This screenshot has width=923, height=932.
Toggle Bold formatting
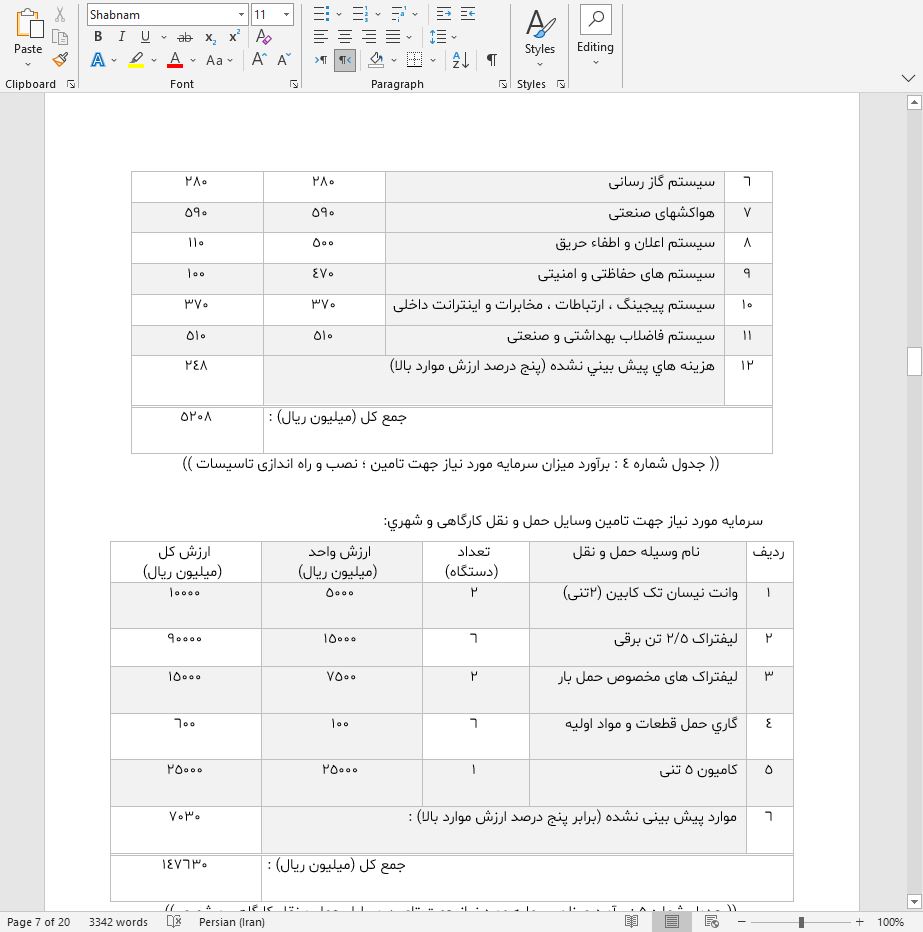click(98, 37)
